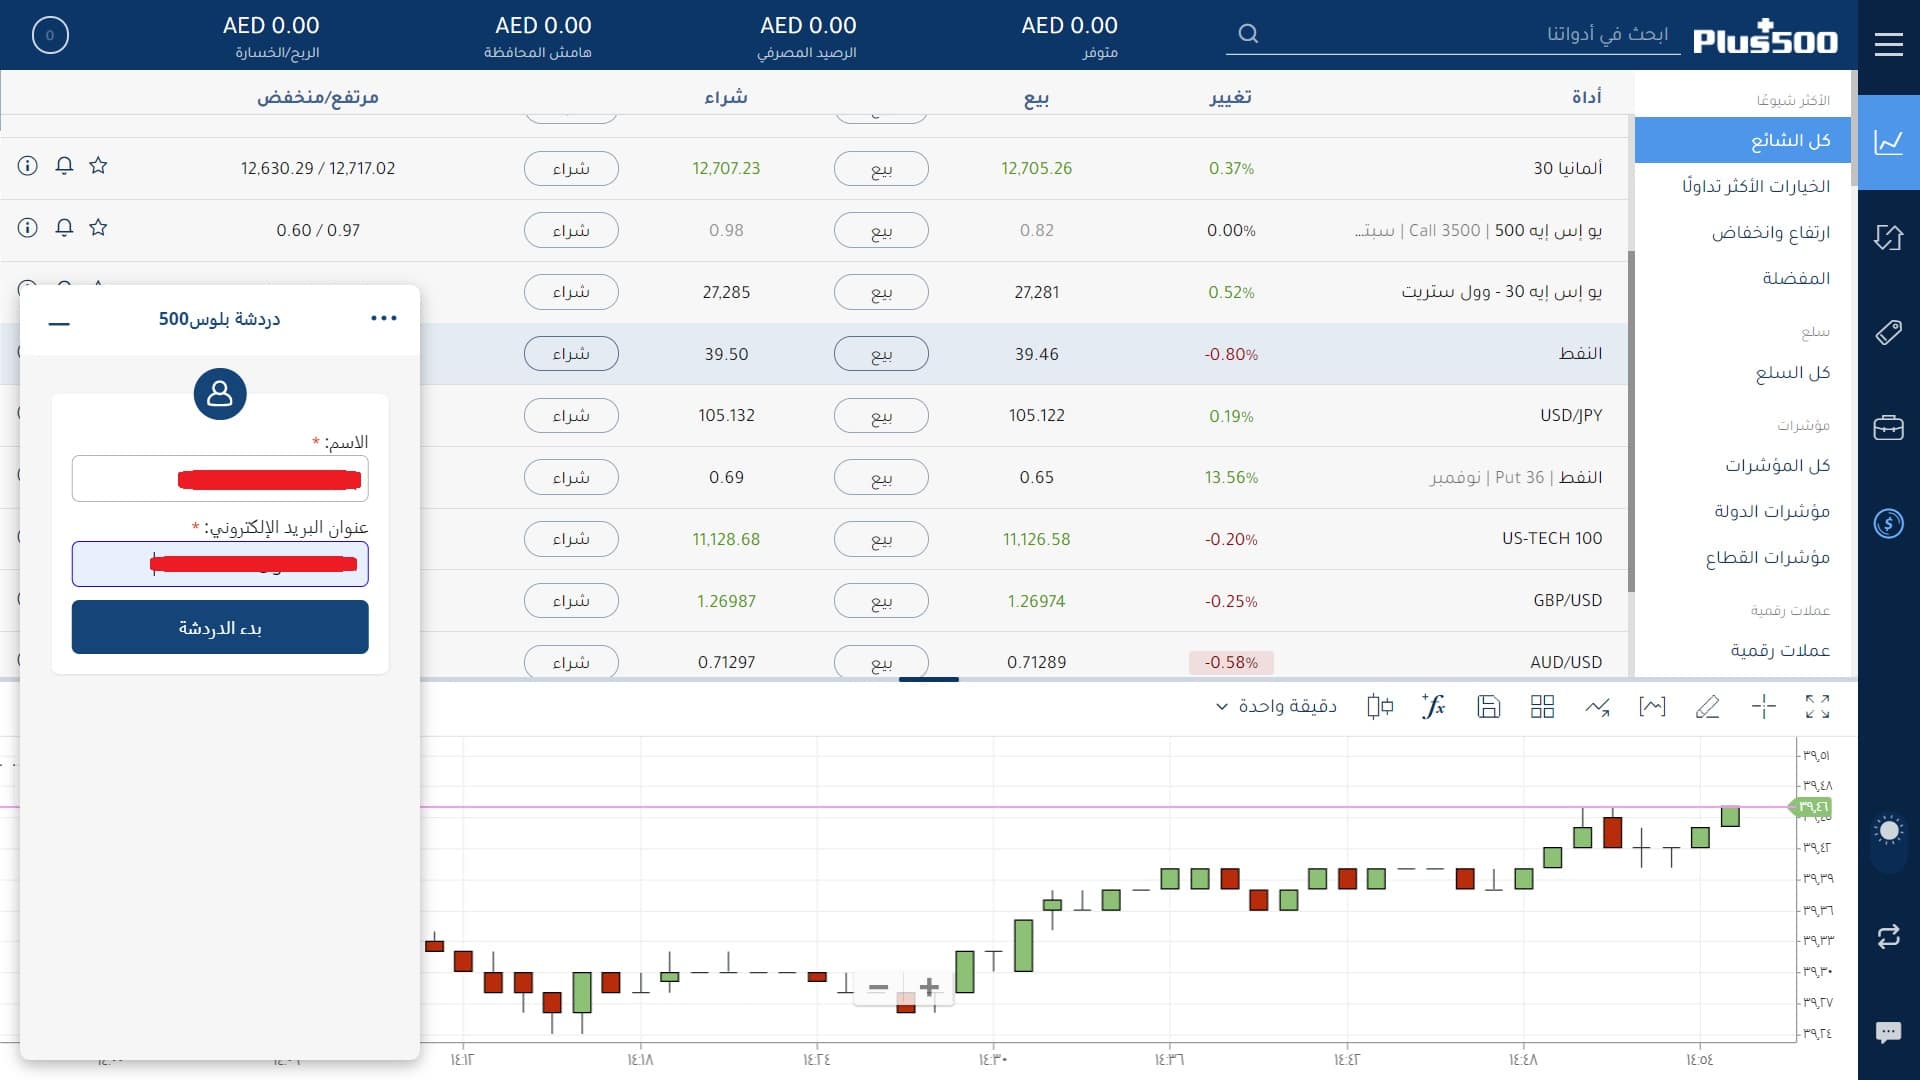Expand the one-minute timeframe dropdown
The image size is (1920, 1080).
1276,707
